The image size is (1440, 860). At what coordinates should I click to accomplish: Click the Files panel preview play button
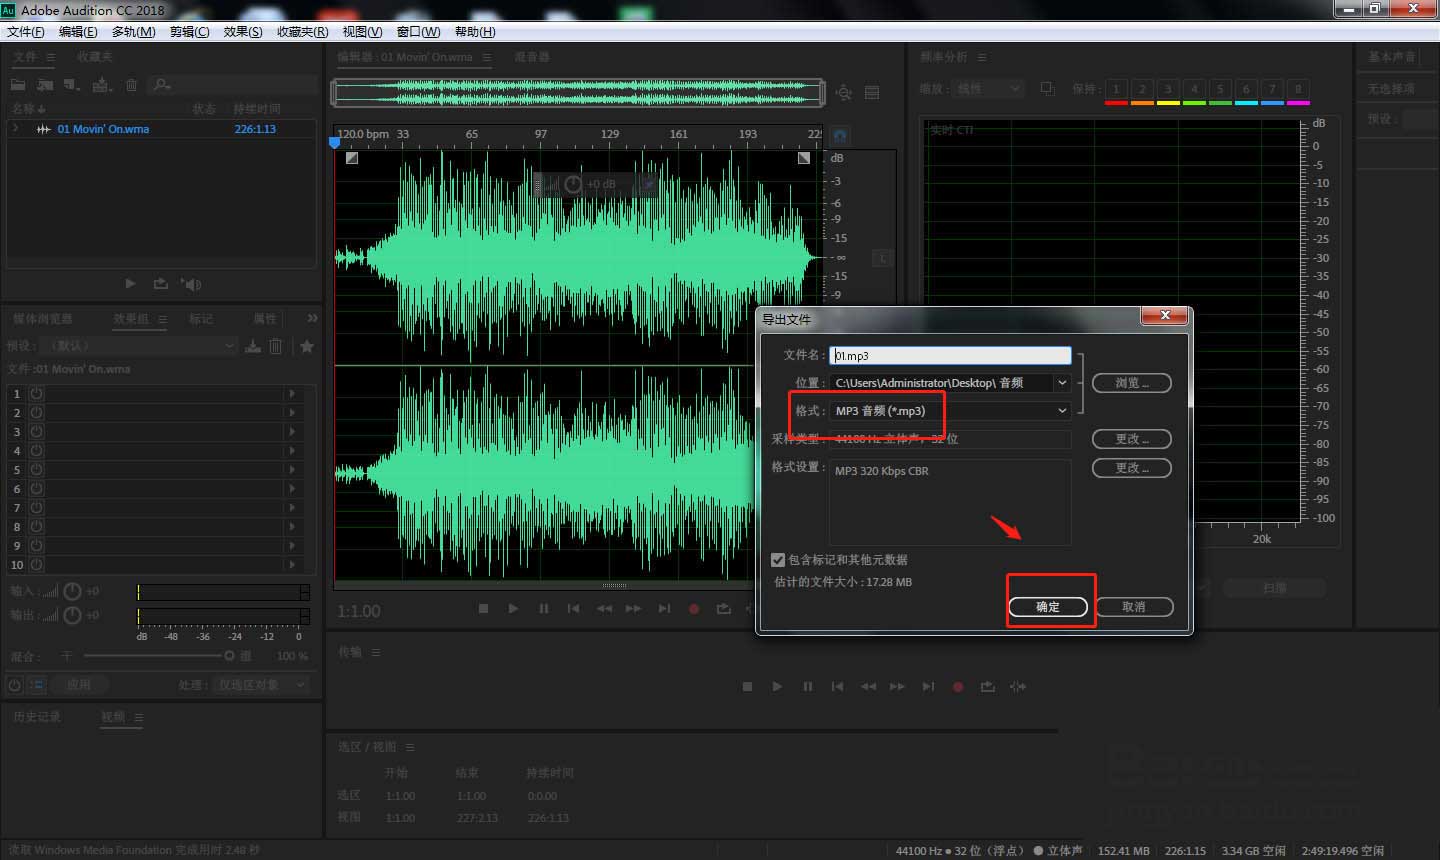click(x=130, y=284)
